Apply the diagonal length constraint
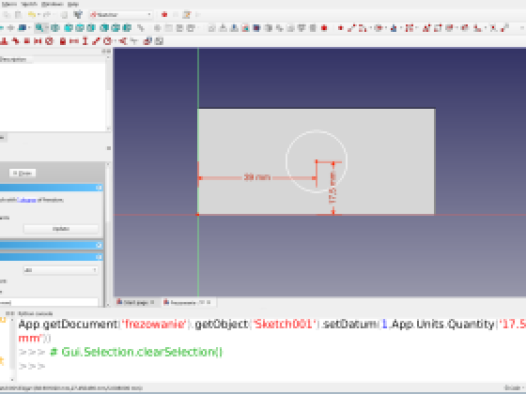 click(96, 41)
